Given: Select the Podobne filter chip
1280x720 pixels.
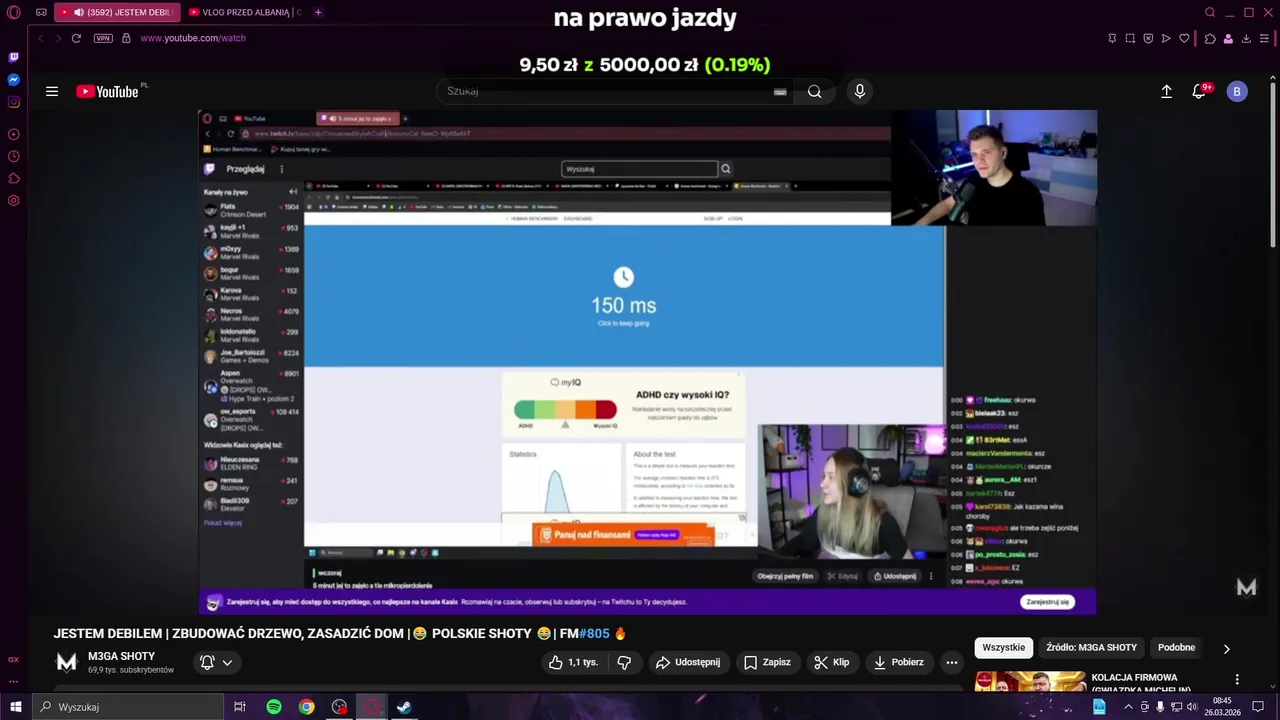Looking at the screenshot, I should [1177, 647].
